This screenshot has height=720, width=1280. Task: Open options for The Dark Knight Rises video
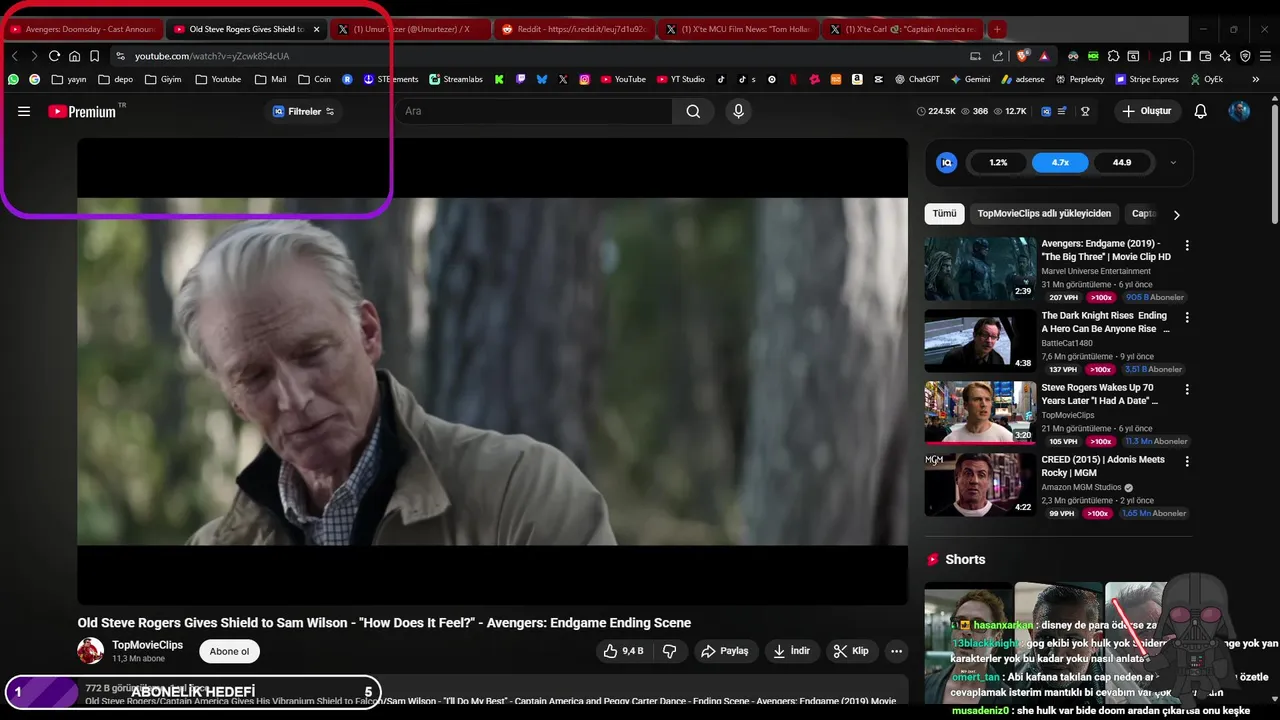point(1187,317)
